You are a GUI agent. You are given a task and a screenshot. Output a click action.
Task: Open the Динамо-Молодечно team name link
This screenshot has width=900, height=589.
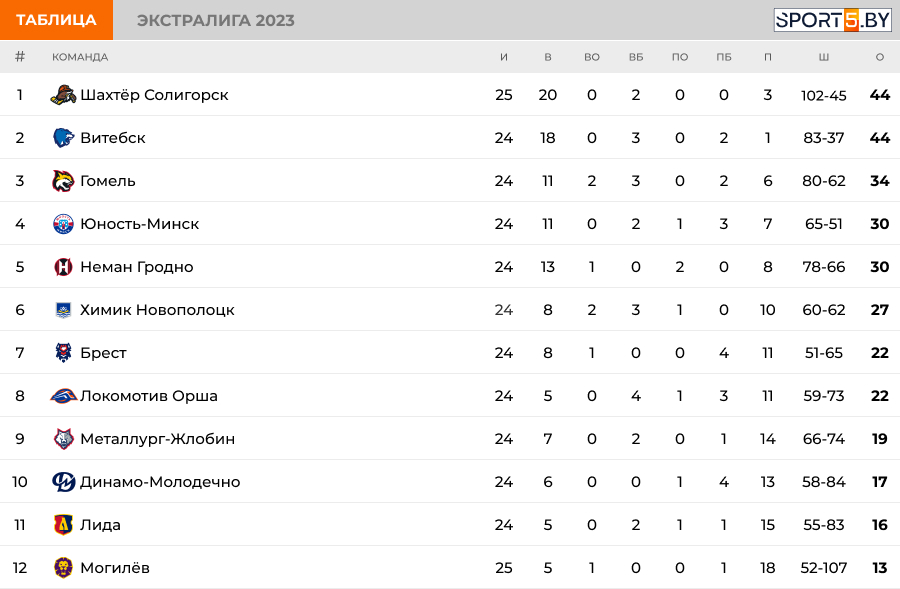160,482
